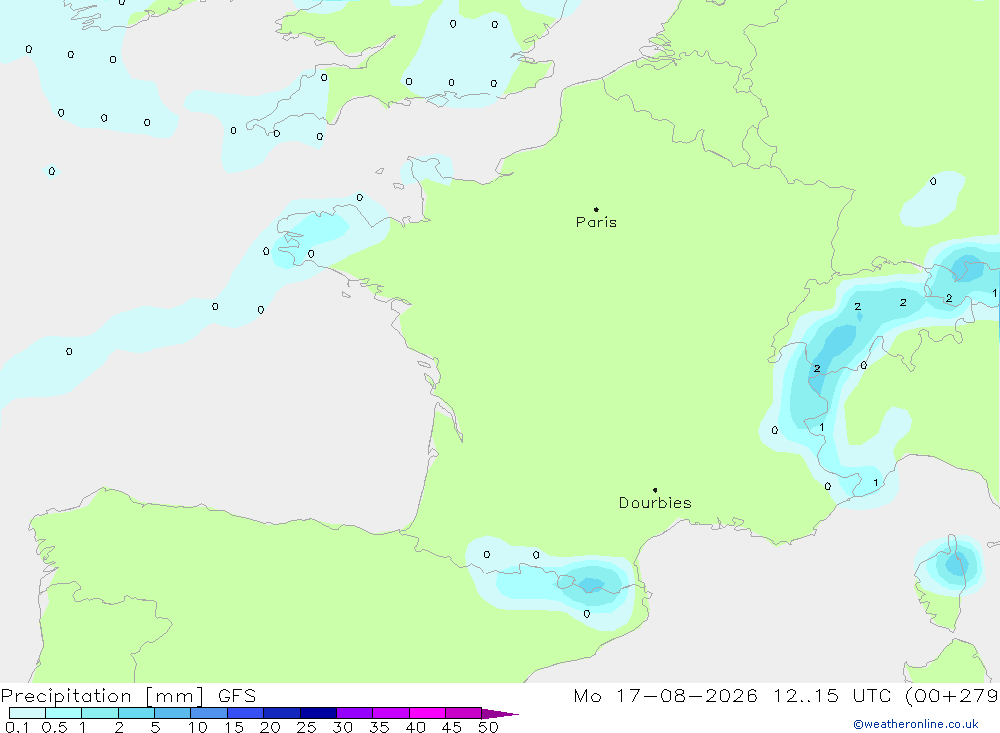
Task: Click legend tick label '0.5'
Action: (54, 727)
